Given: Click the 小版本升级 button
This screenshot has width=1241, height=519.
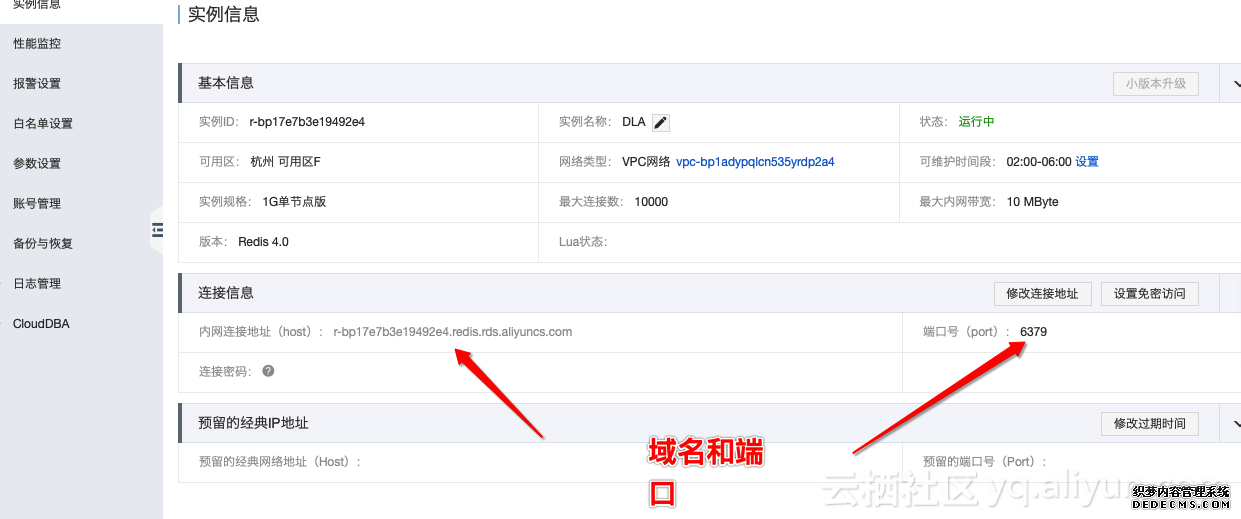Looking at the screenshot, I should click(x=1155, y=84).
